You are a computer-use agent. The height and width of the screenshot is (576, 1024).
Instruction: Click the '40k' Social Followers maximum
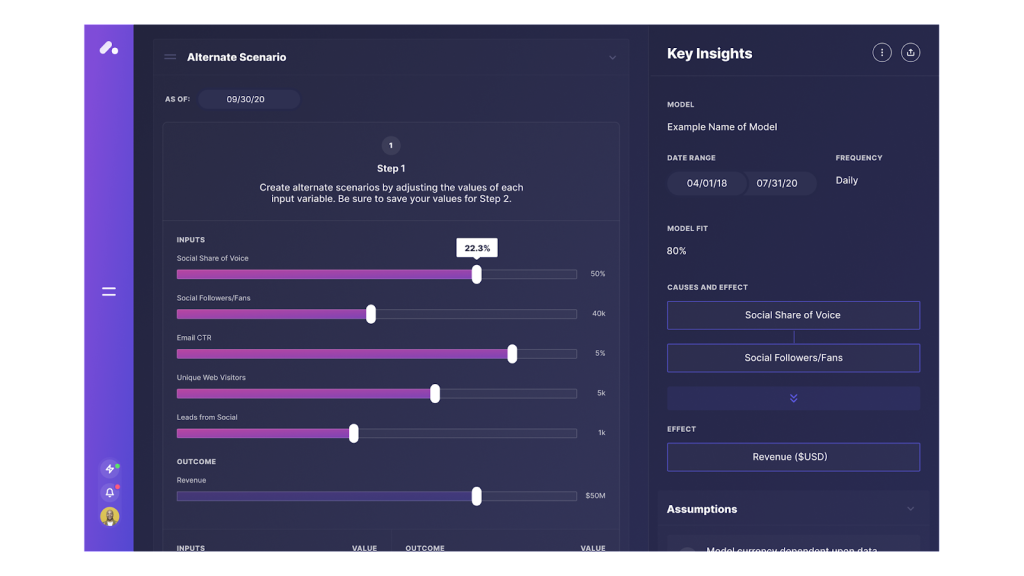599,313
